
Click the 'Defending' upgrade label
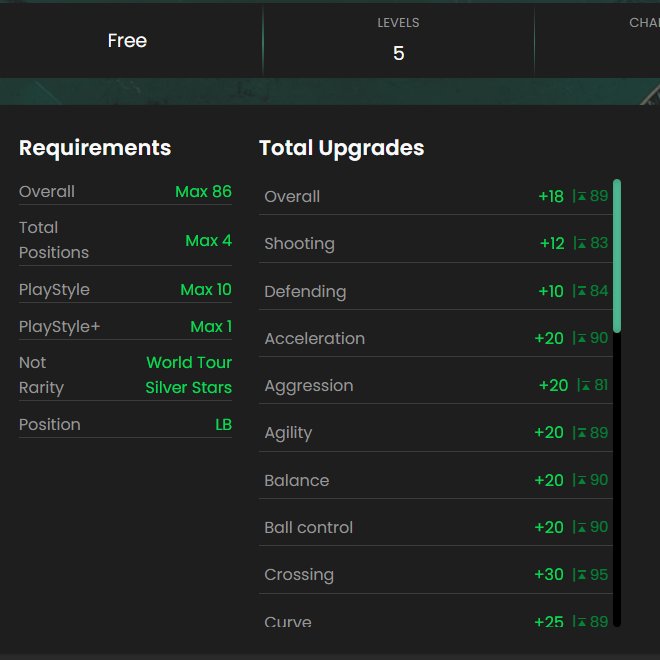(x=305, y=292)
